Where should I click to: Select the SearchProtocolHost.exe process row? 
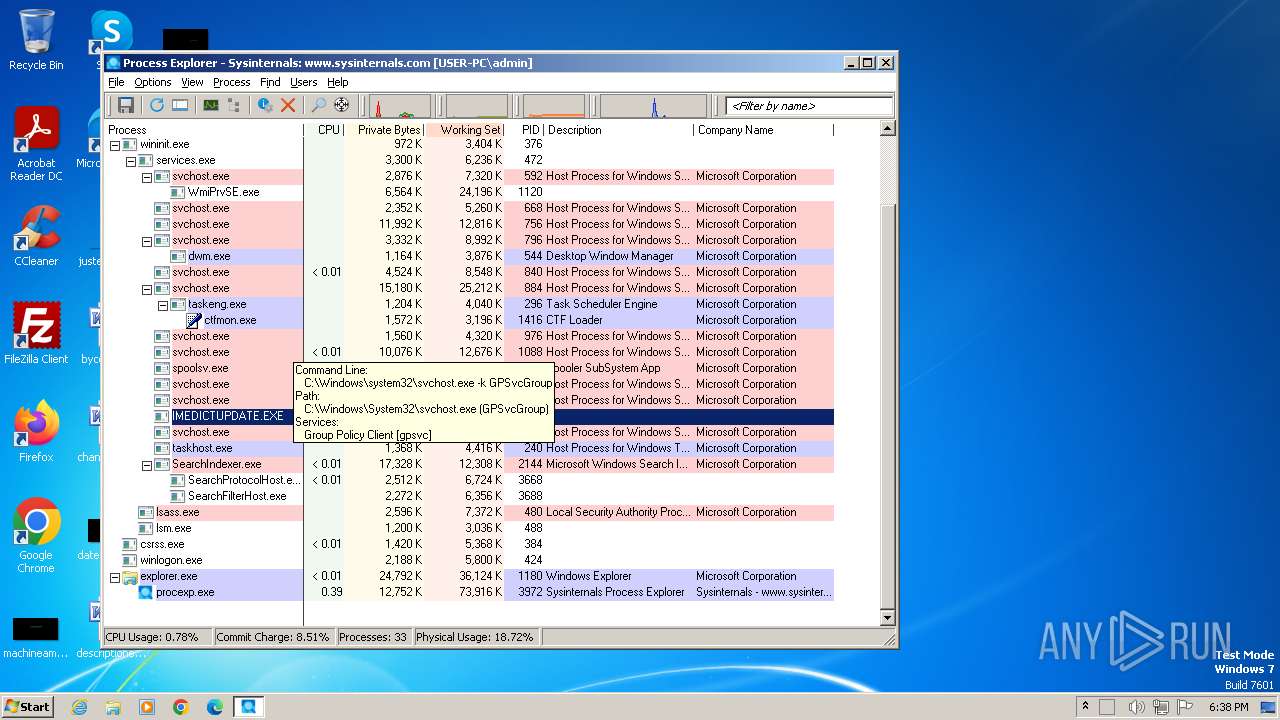coord(469,480)
